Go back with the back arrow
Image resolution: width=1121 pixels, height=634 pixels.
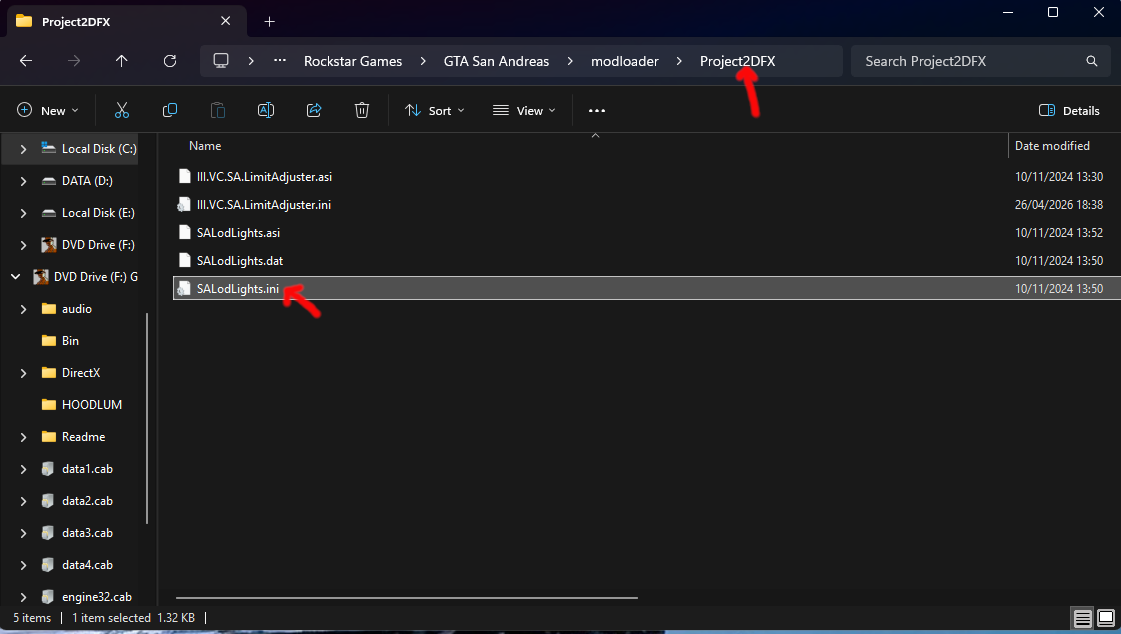(x=26, y=61)
